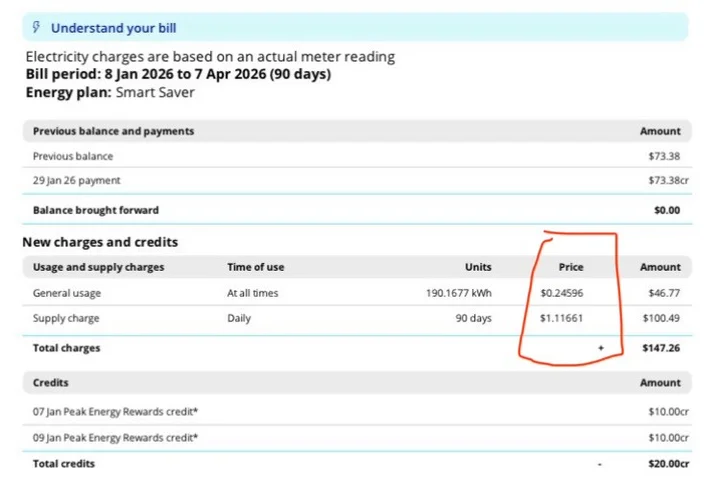This screenshot has height=504, width=720.
Task: Click the 'General usage' row label
Action: pos(67,293)
